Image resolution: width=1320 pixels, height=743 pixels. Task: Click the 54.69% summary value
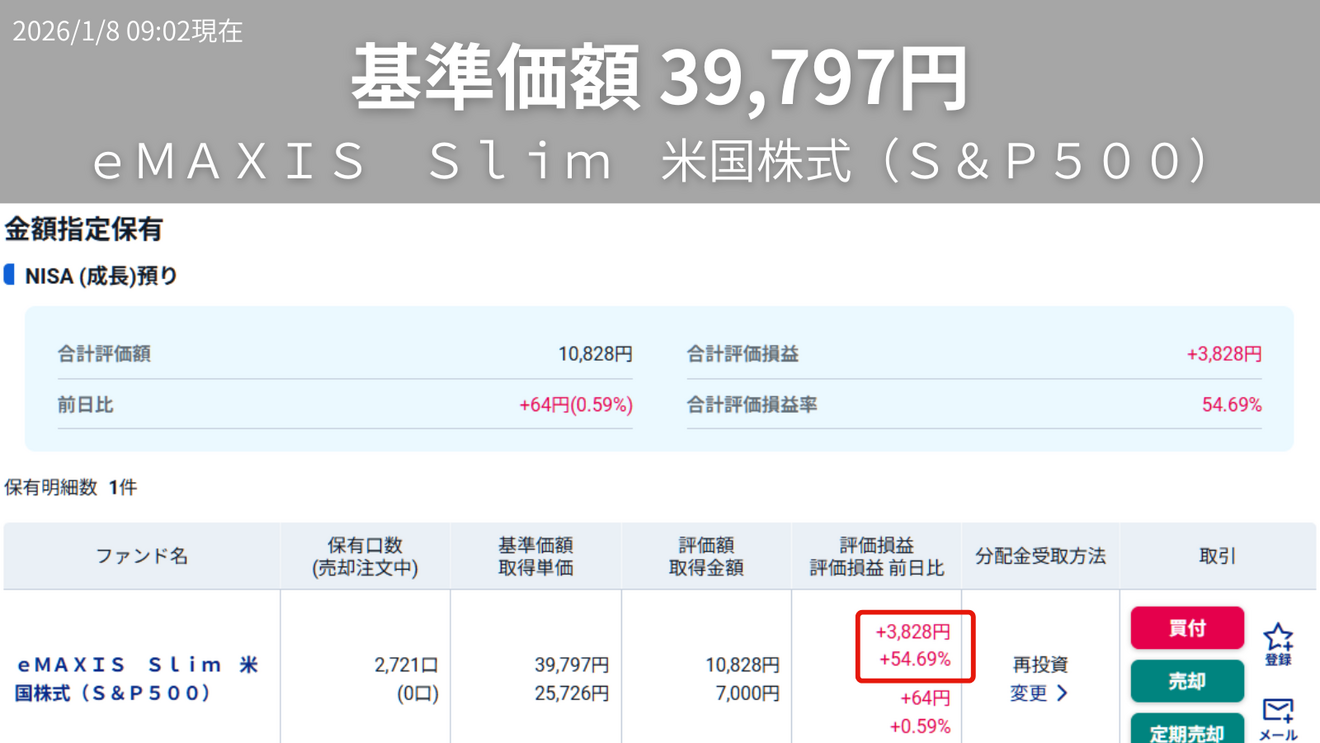coord(1232,405)
